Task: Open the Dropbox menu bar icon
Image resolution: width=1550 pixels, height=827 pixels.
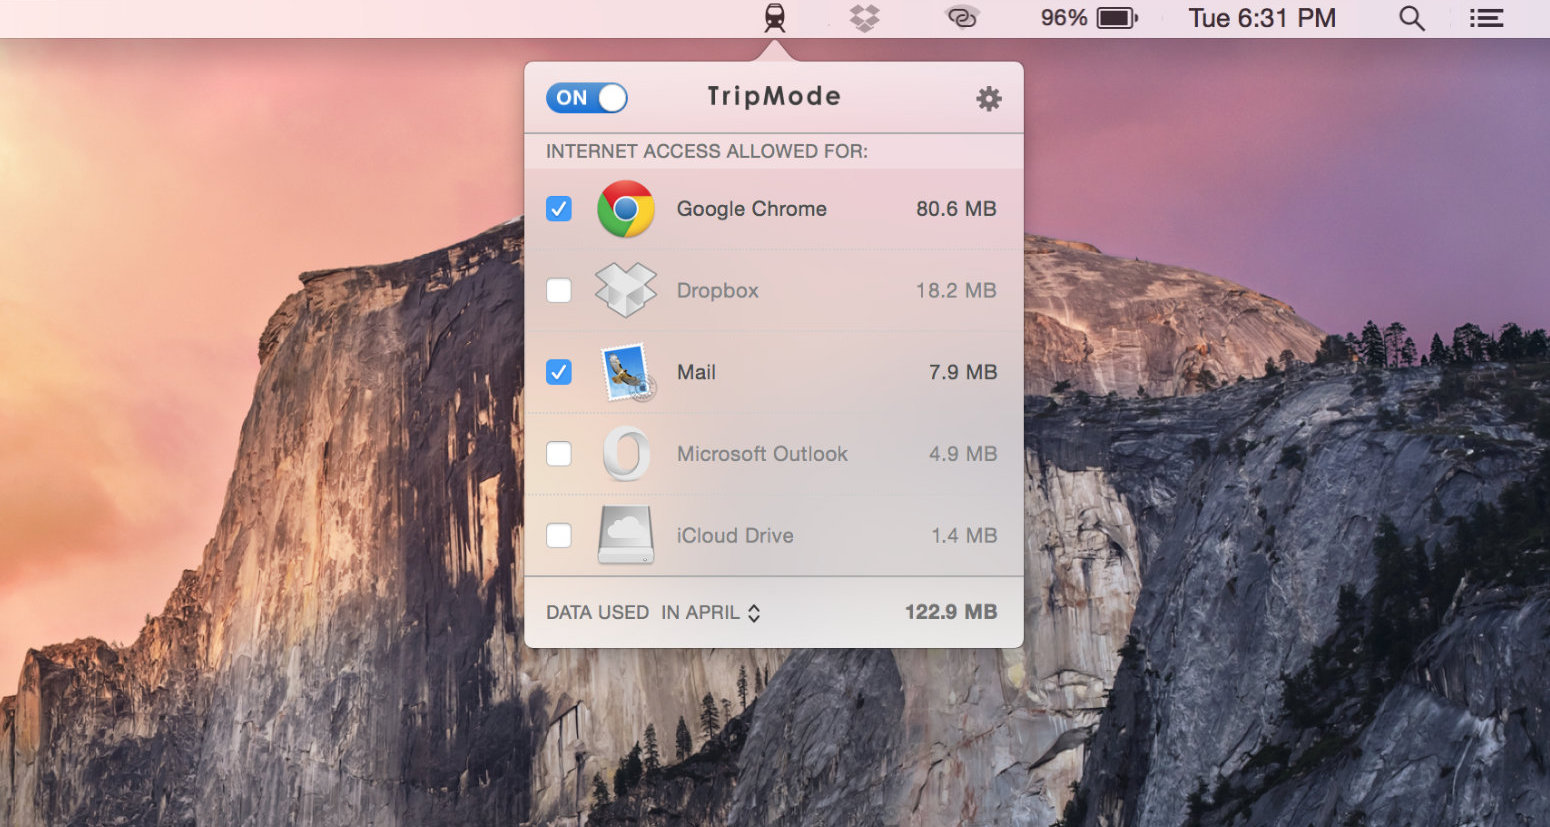Action: [x=865, y=18]
